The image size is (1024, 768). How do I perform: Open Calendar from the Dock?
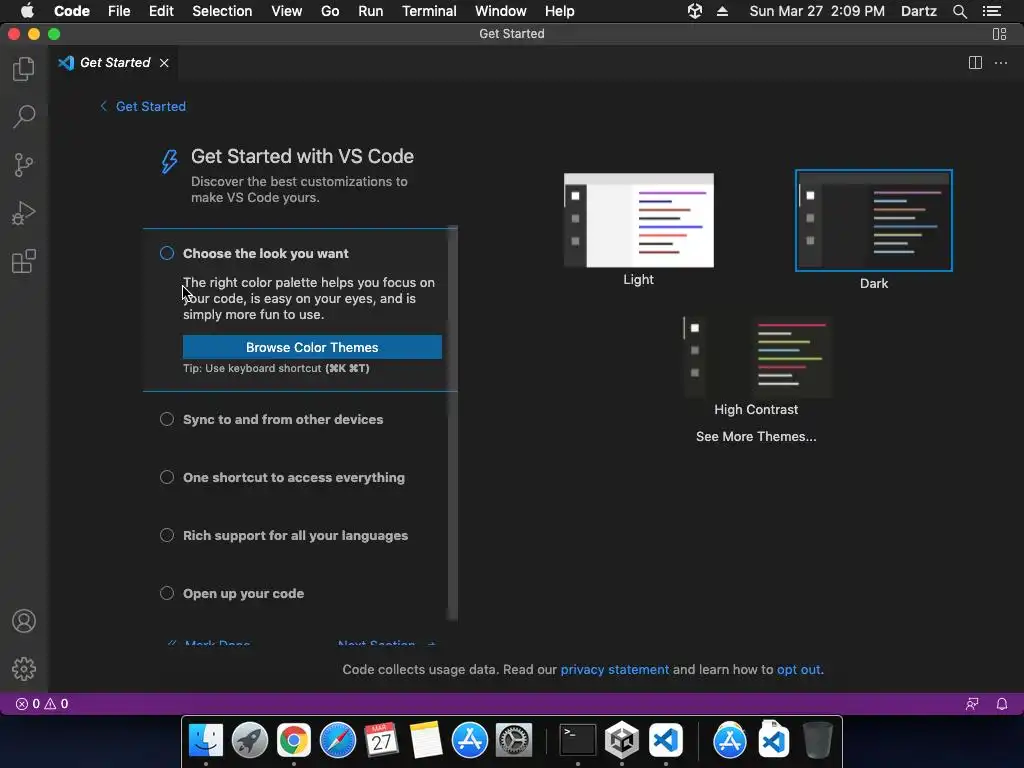381,740
